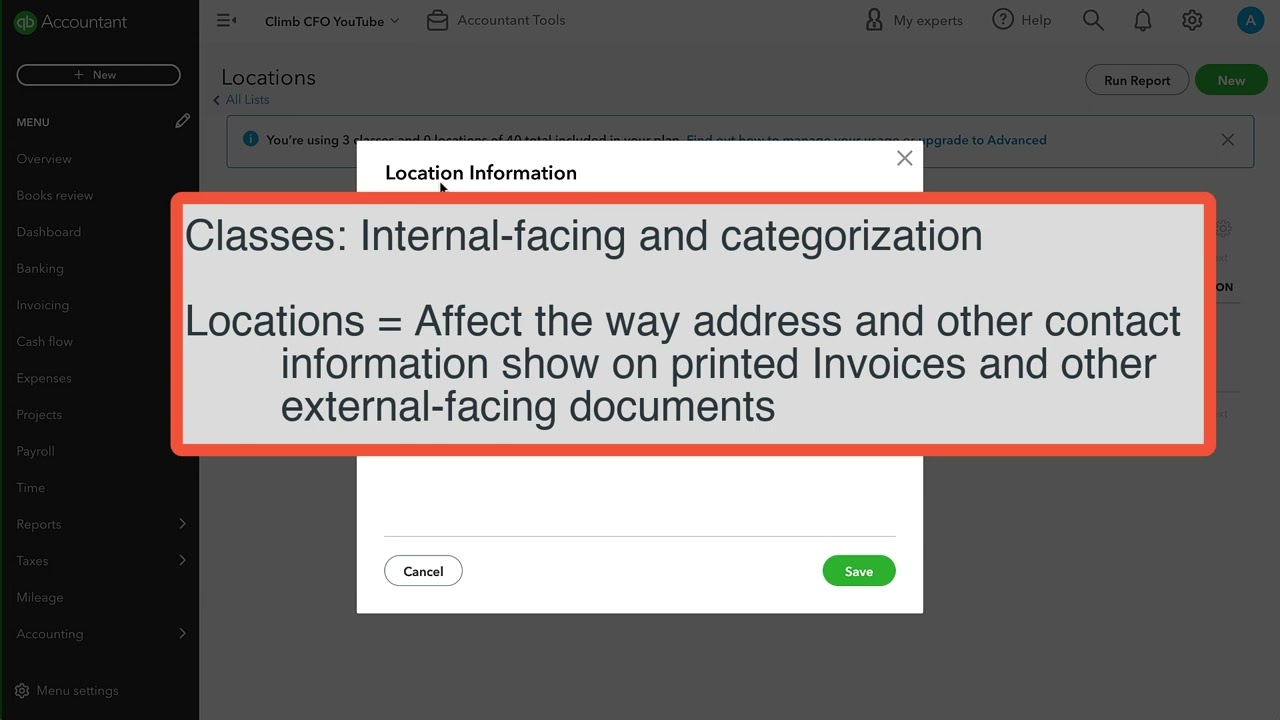Click the search magnifier icon
1280x720 pixels.
pos(1093,20)
